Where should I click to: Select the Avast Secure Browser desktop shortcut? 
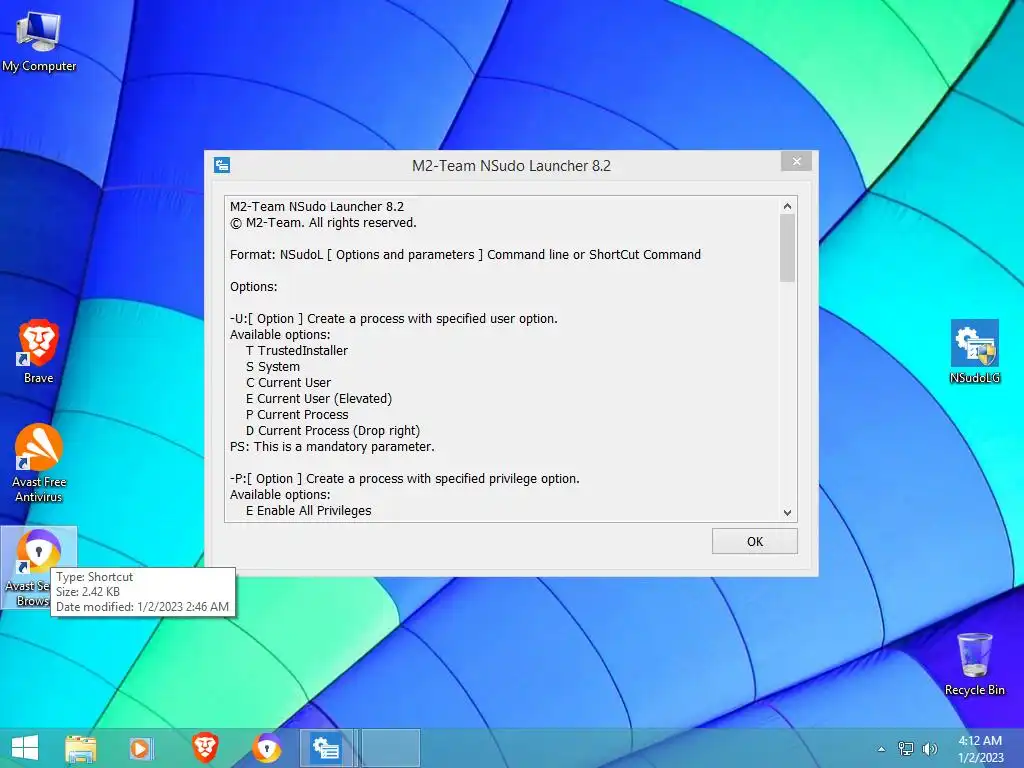[39, 567]
